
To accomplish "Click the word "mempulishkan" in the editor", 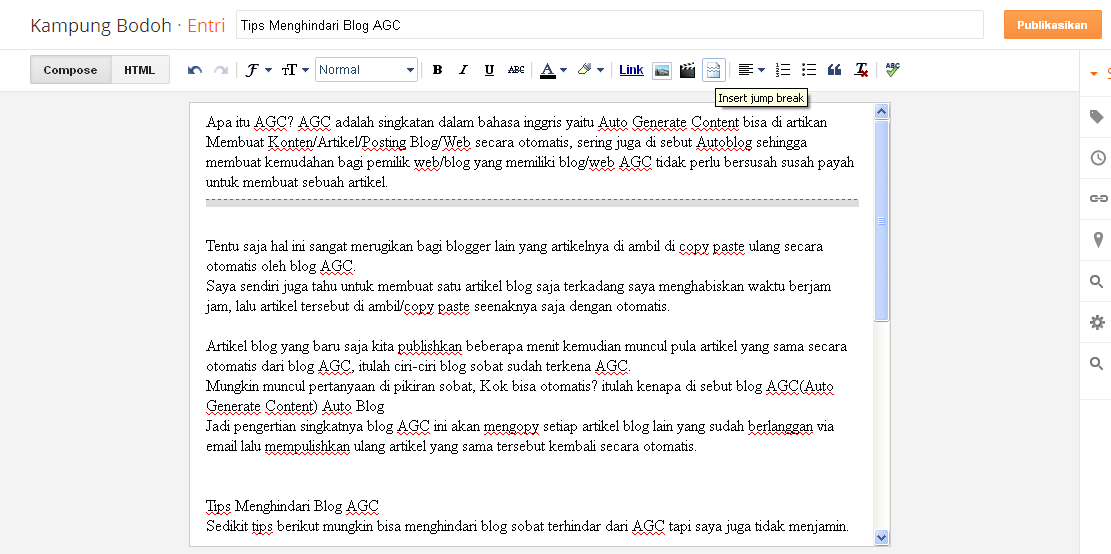I will coord(308,447).
